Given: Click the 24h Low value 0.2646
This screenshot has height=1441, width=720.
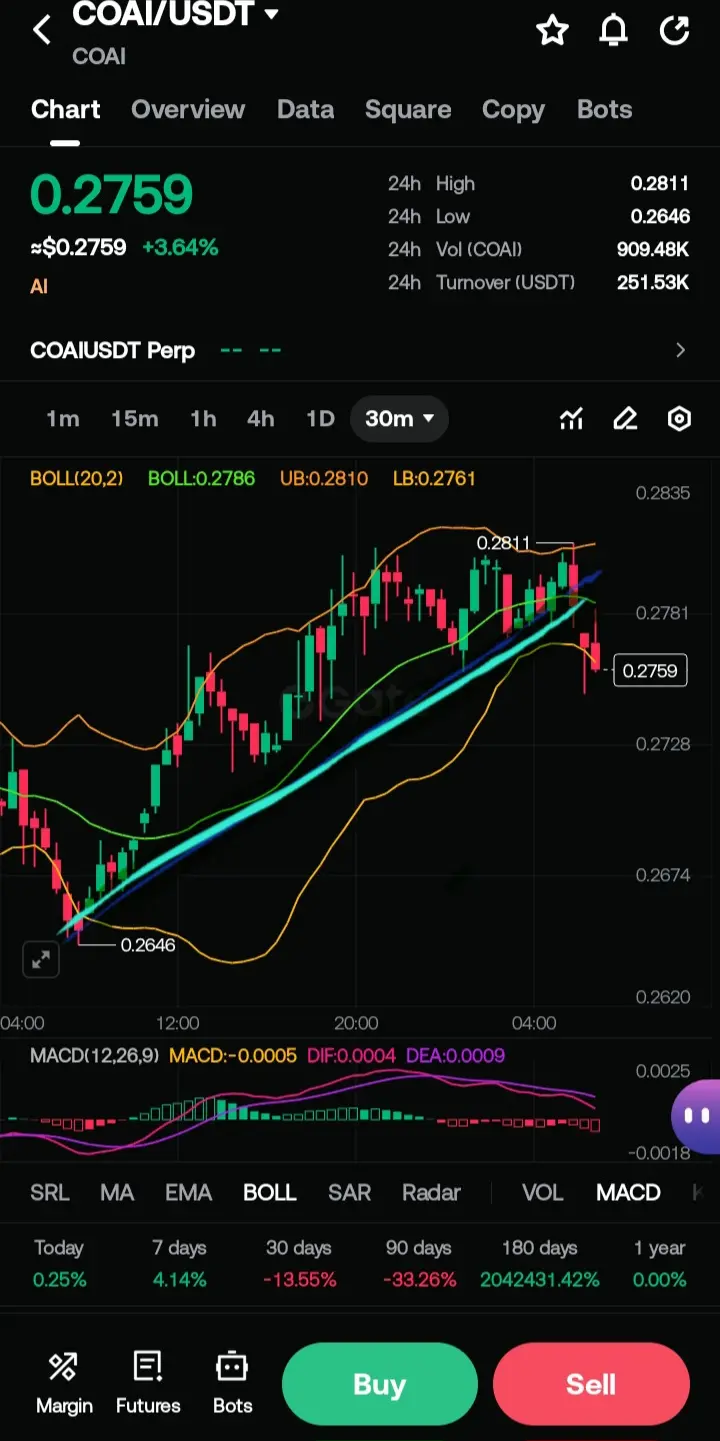Looking at the screenshot, I should 660,217.
